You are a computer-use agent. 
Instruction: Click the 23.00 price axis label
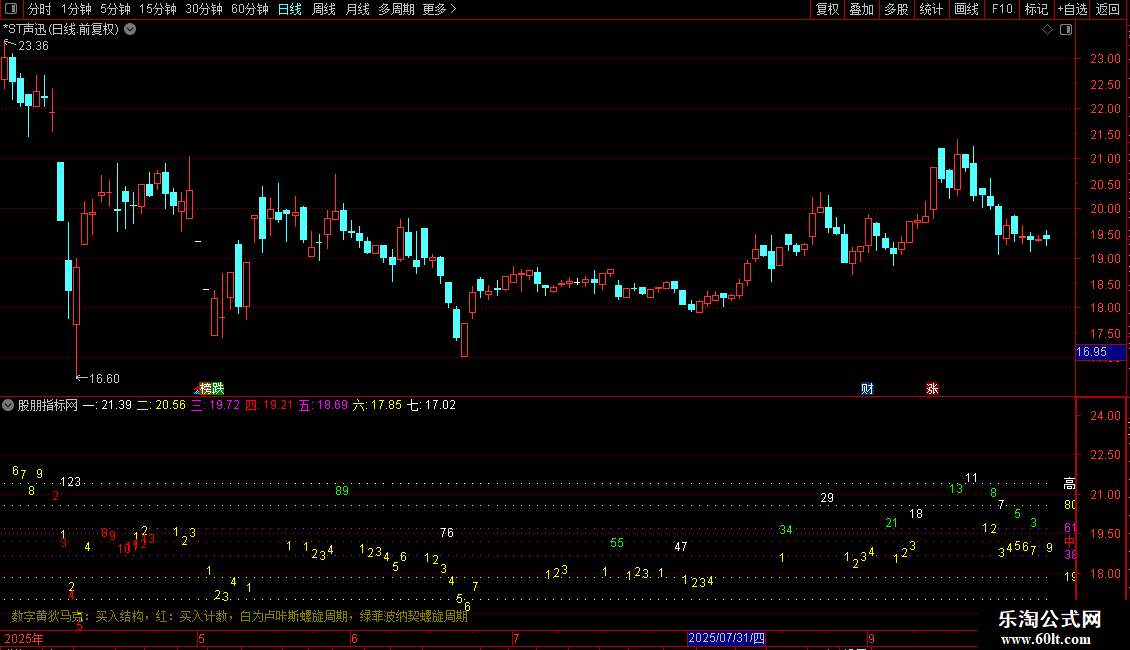(x=1105, y=59)
